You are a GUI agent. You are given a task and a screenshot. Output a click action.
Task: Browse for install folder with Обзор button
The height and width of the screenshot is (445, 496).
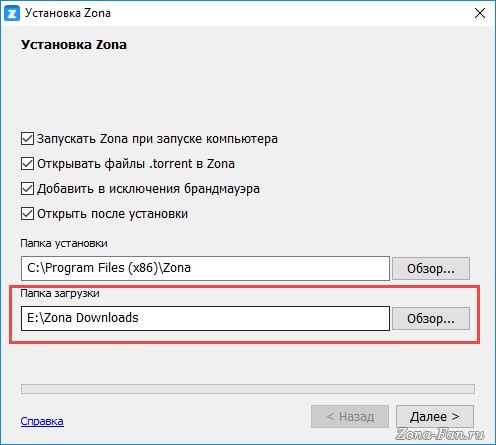(431, 268)
